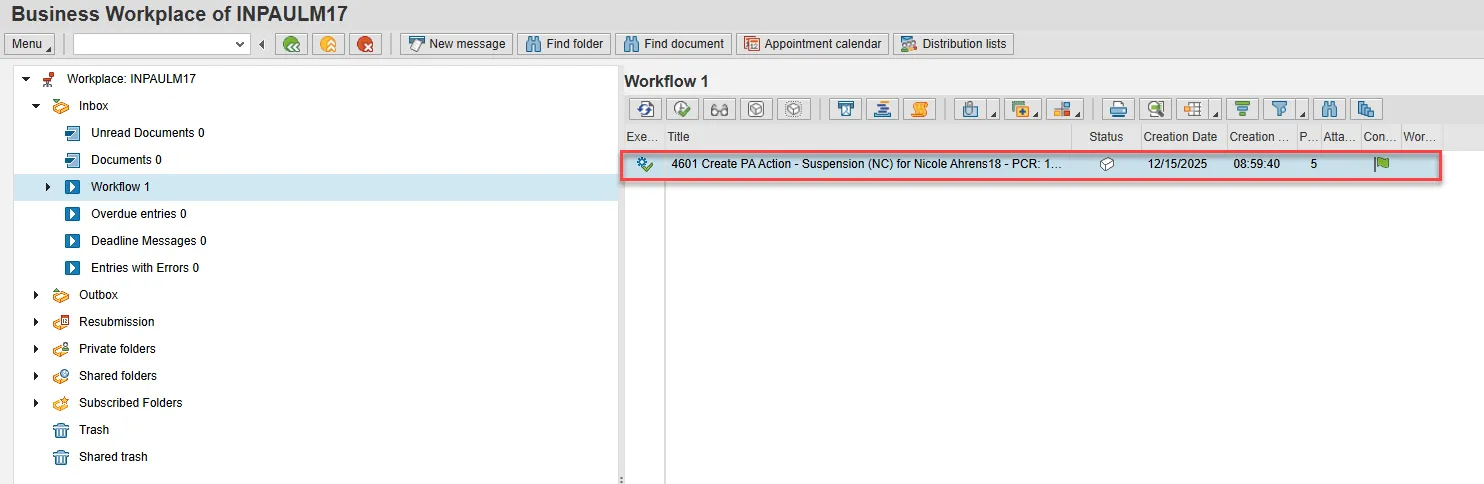Click the print preview magnifier icon
This screenshot has height=484, width=1484.
click(x=1156, y=109)
